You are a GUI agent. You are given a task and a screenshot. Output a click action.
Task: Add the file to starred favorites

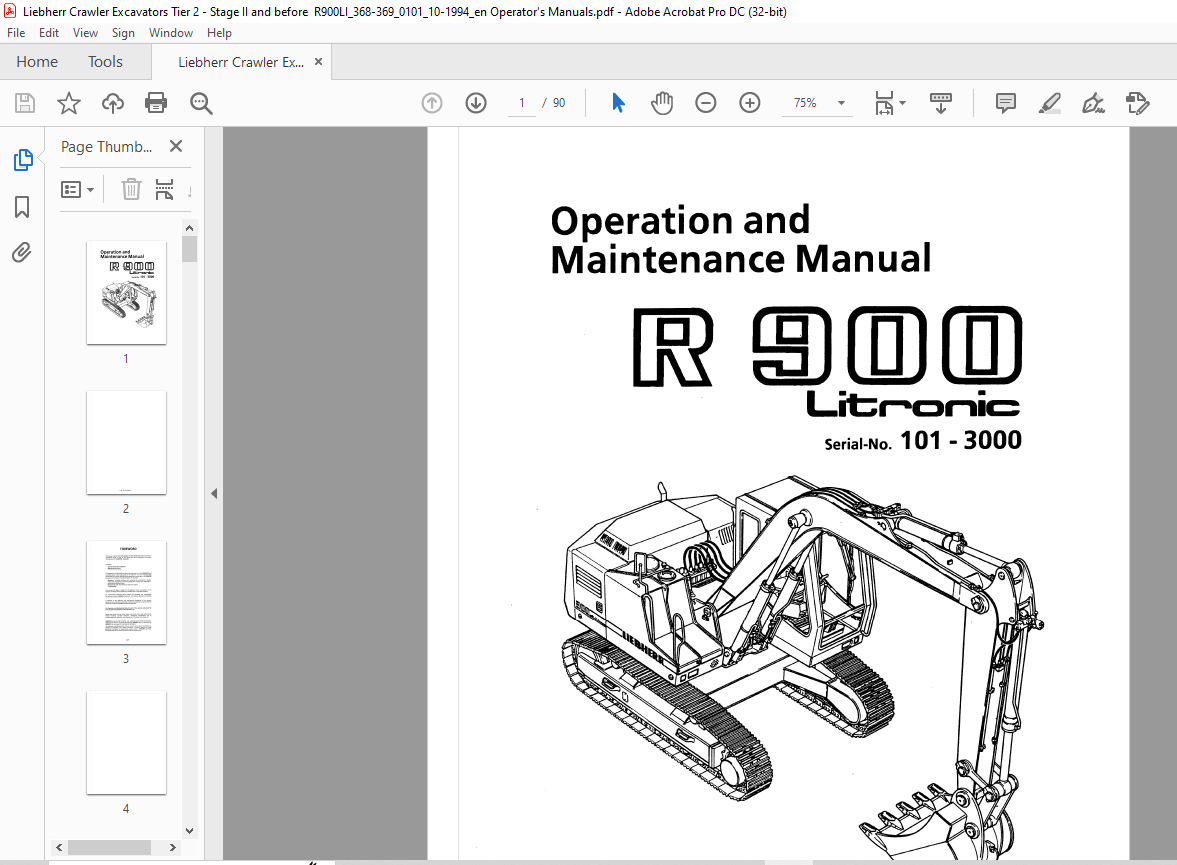click(x=69, y=103)
